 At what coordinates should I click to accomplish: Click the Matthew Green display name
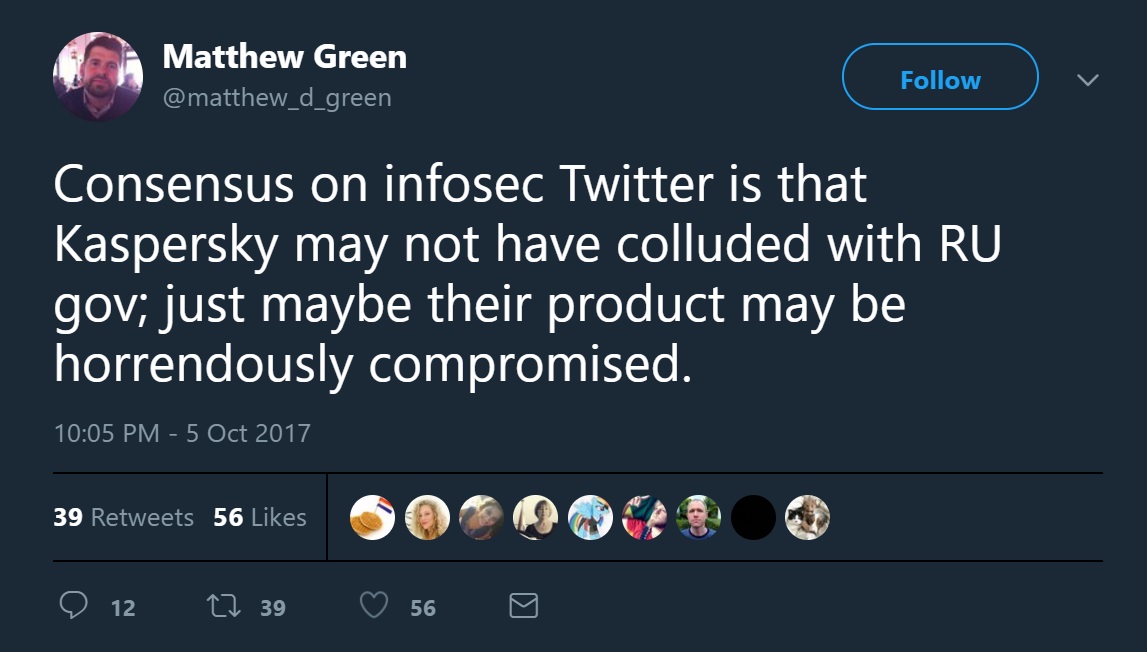point(285,56)
